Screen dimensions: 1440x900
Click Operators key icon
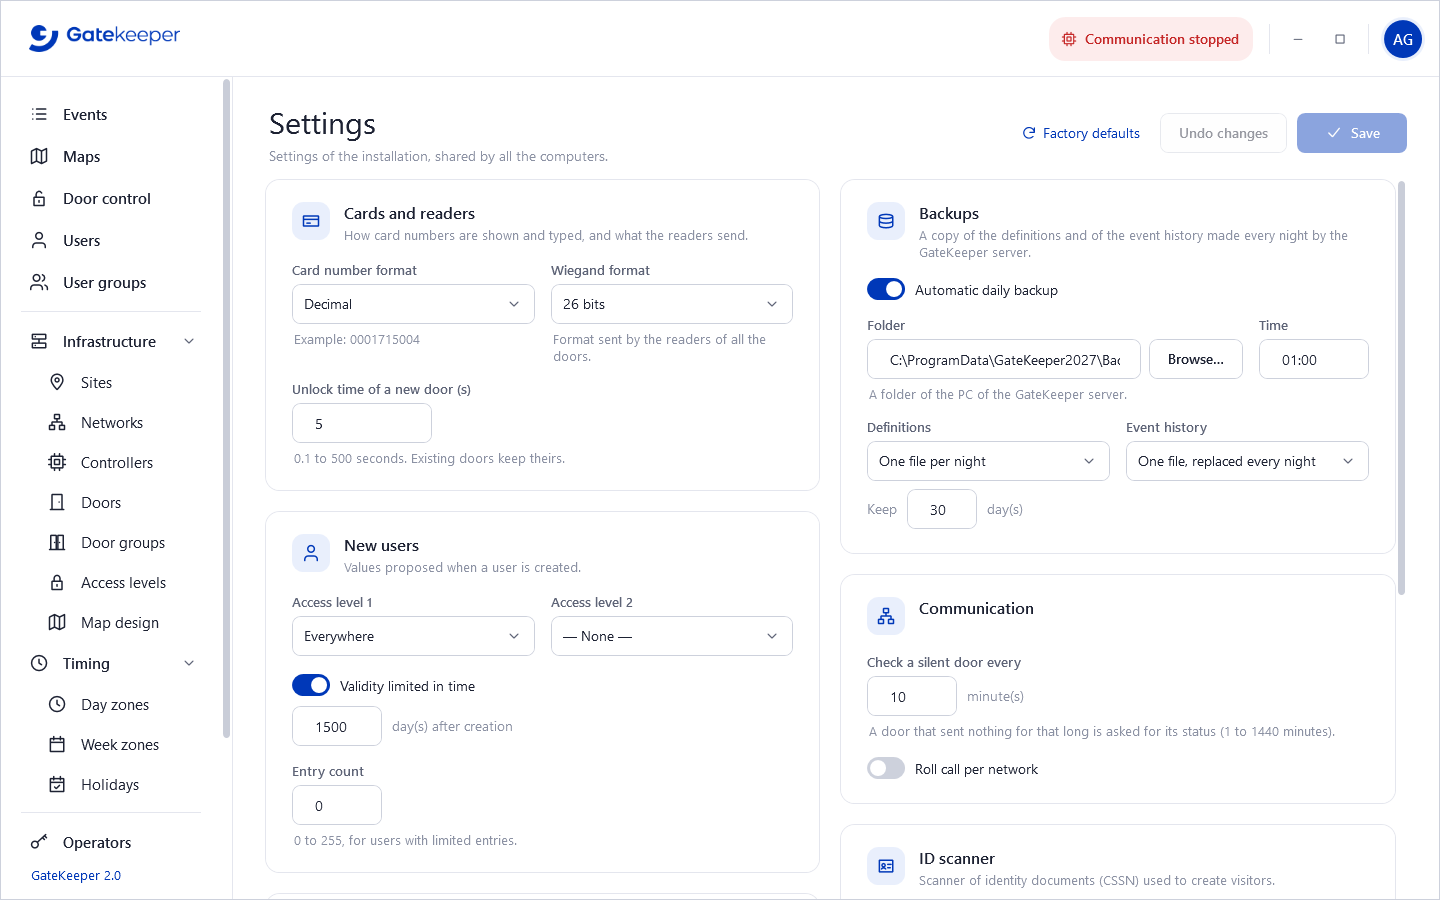[x=39, y=842]
